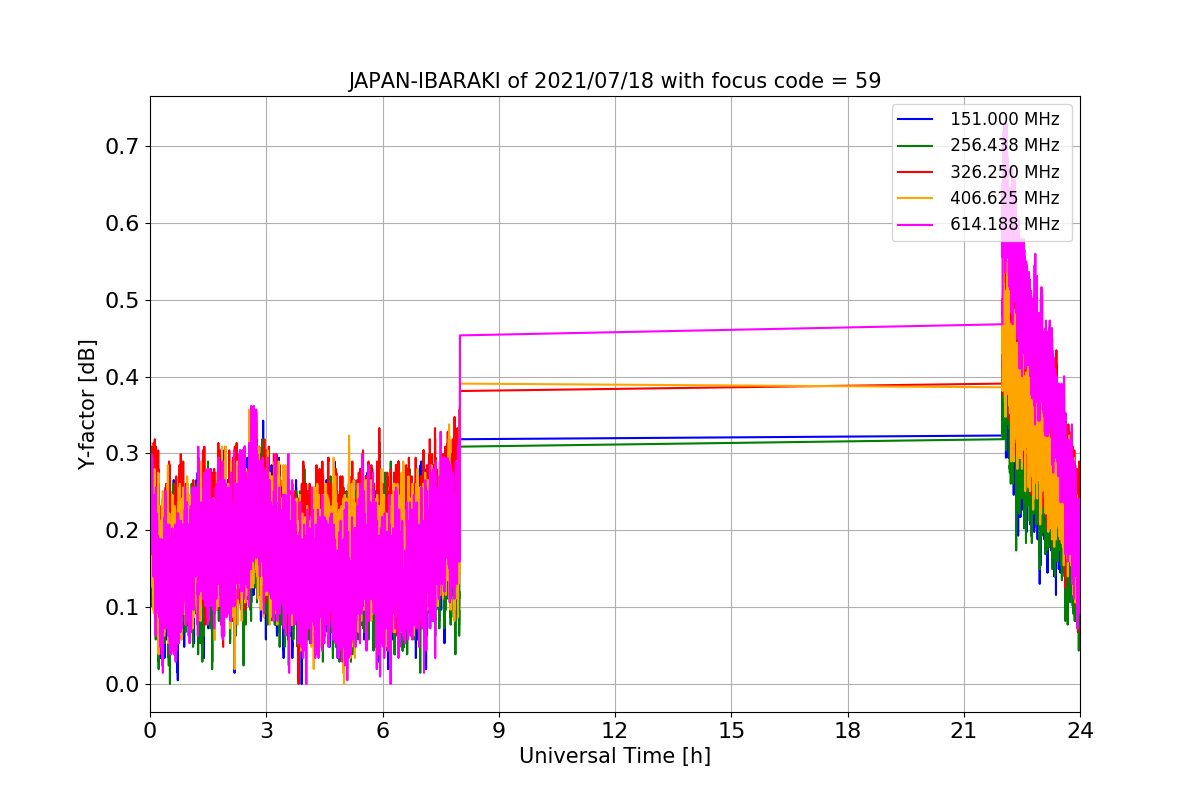
Task: Click the x-axis tick label 15
Action: (731, 730)
